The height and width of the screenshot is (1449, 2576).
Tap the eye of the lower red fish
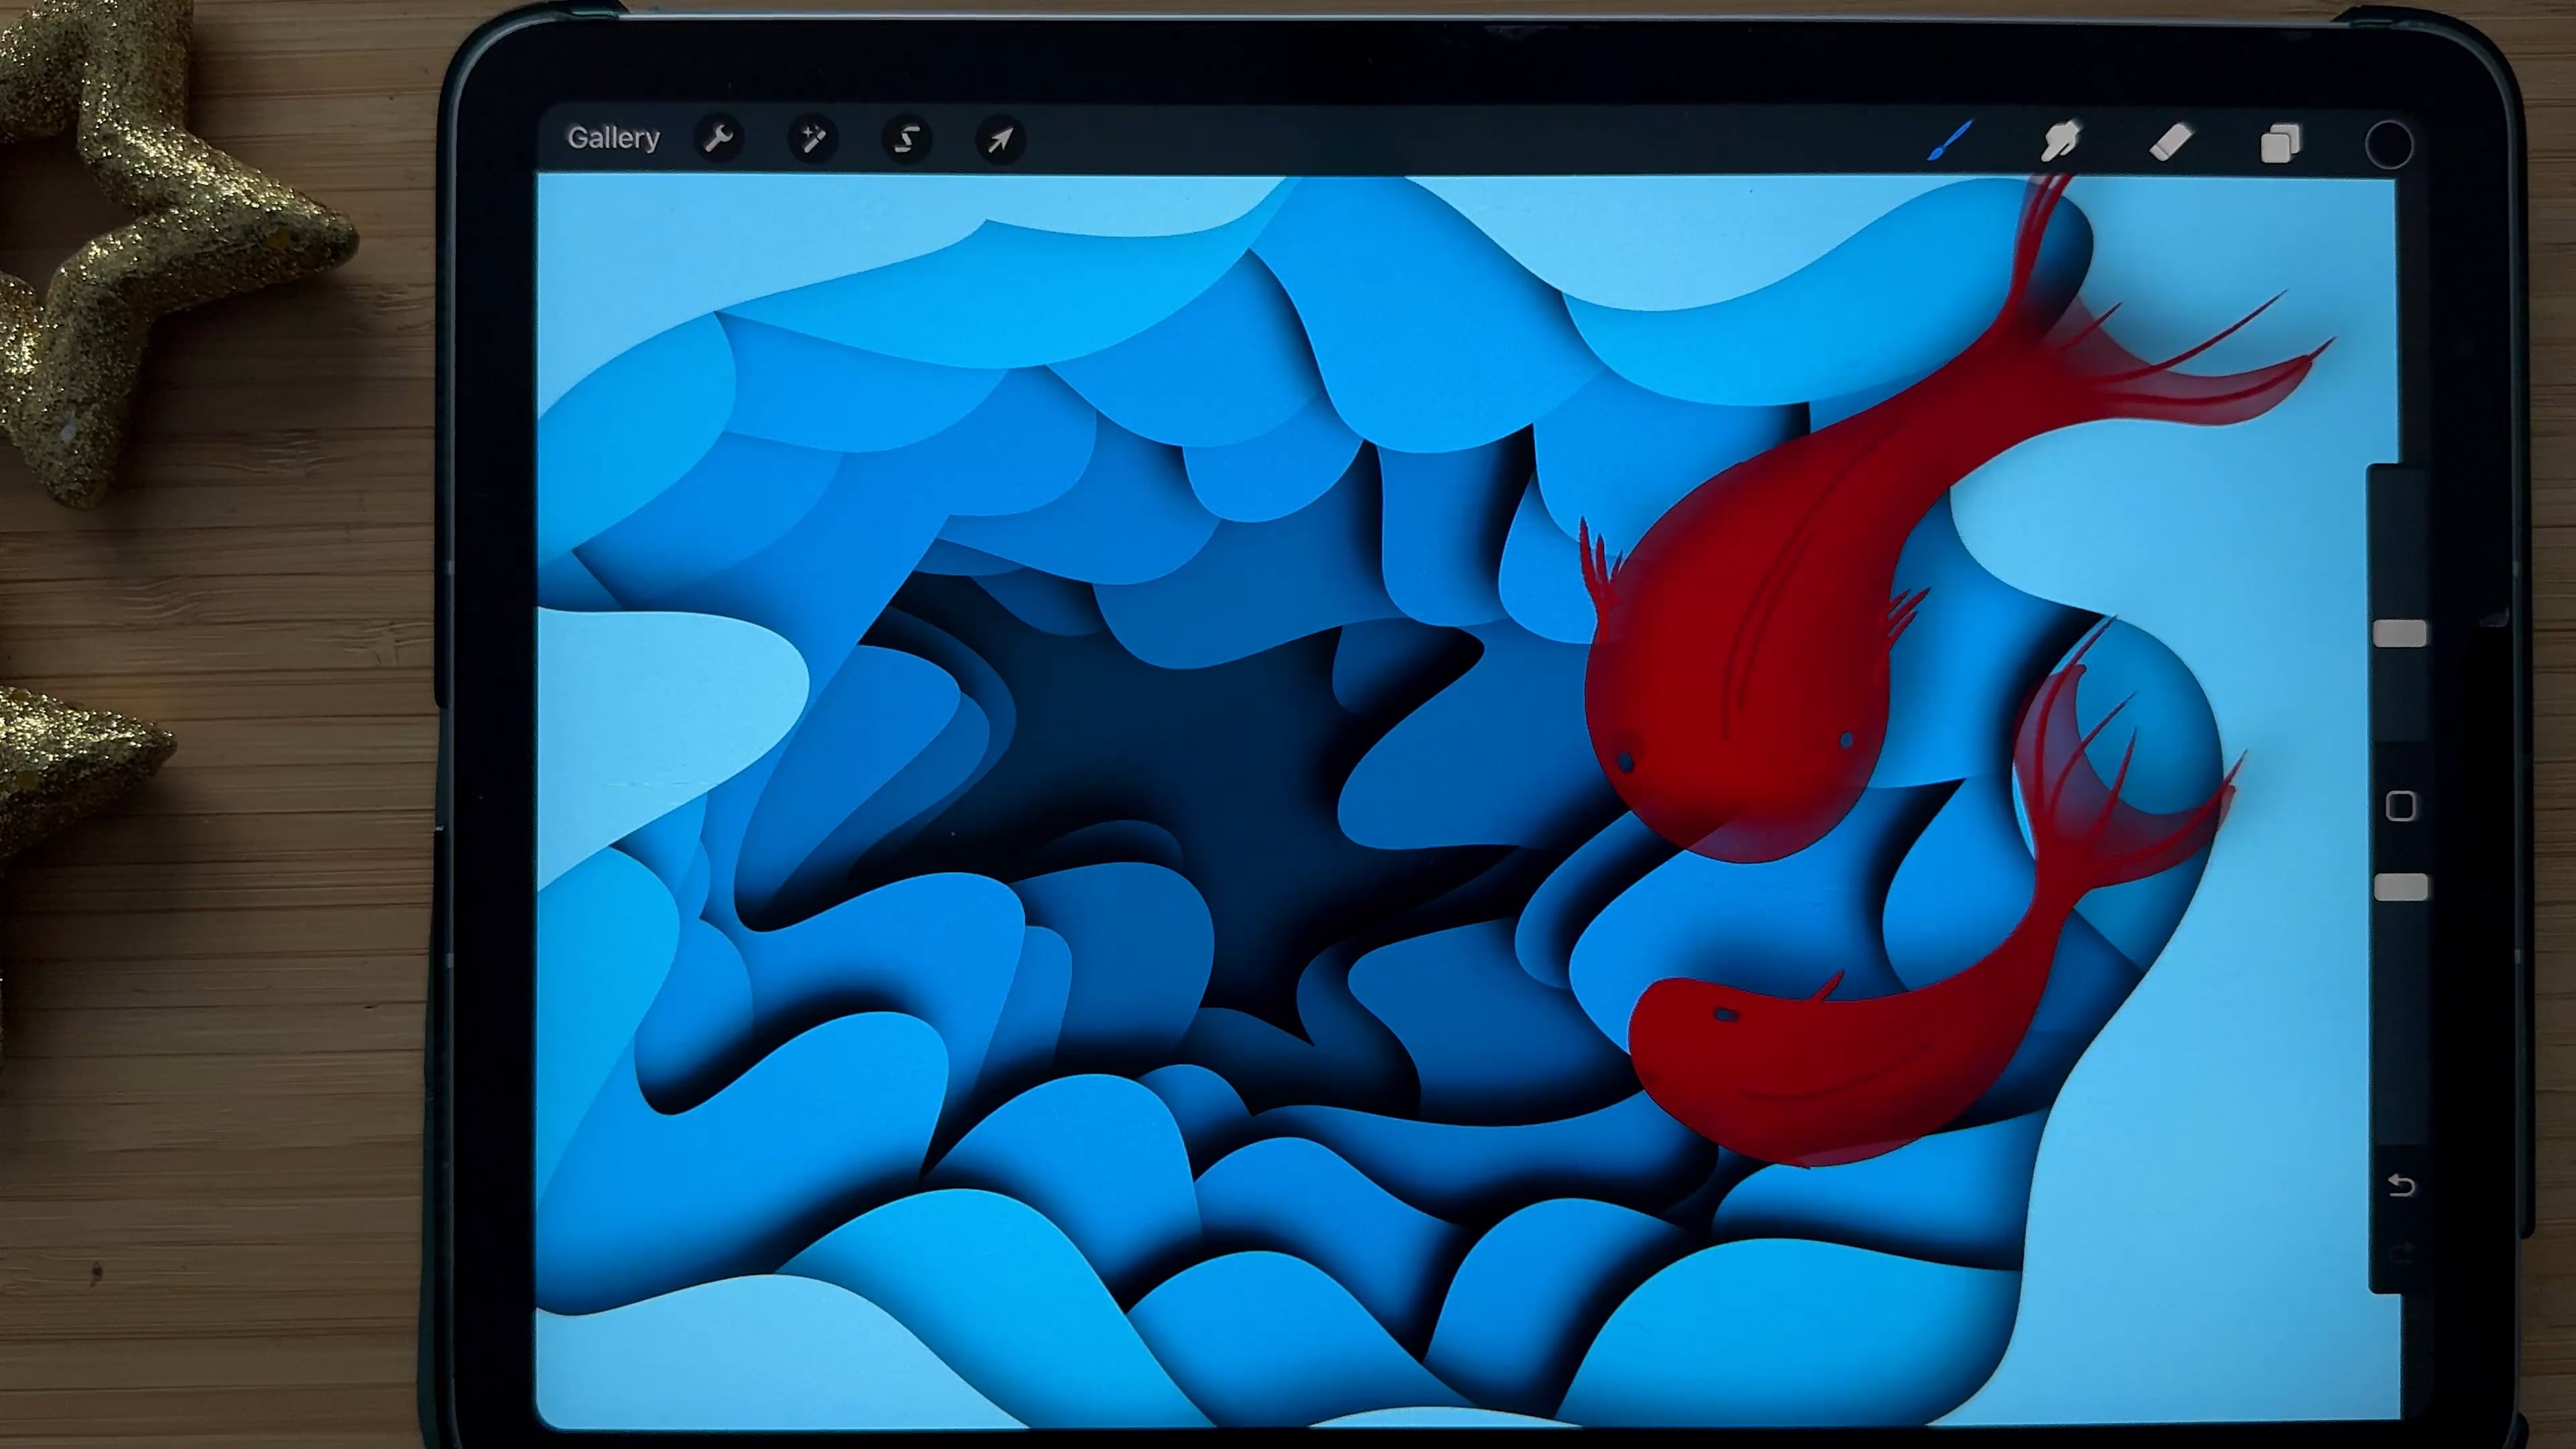tap(1726, 1015)
